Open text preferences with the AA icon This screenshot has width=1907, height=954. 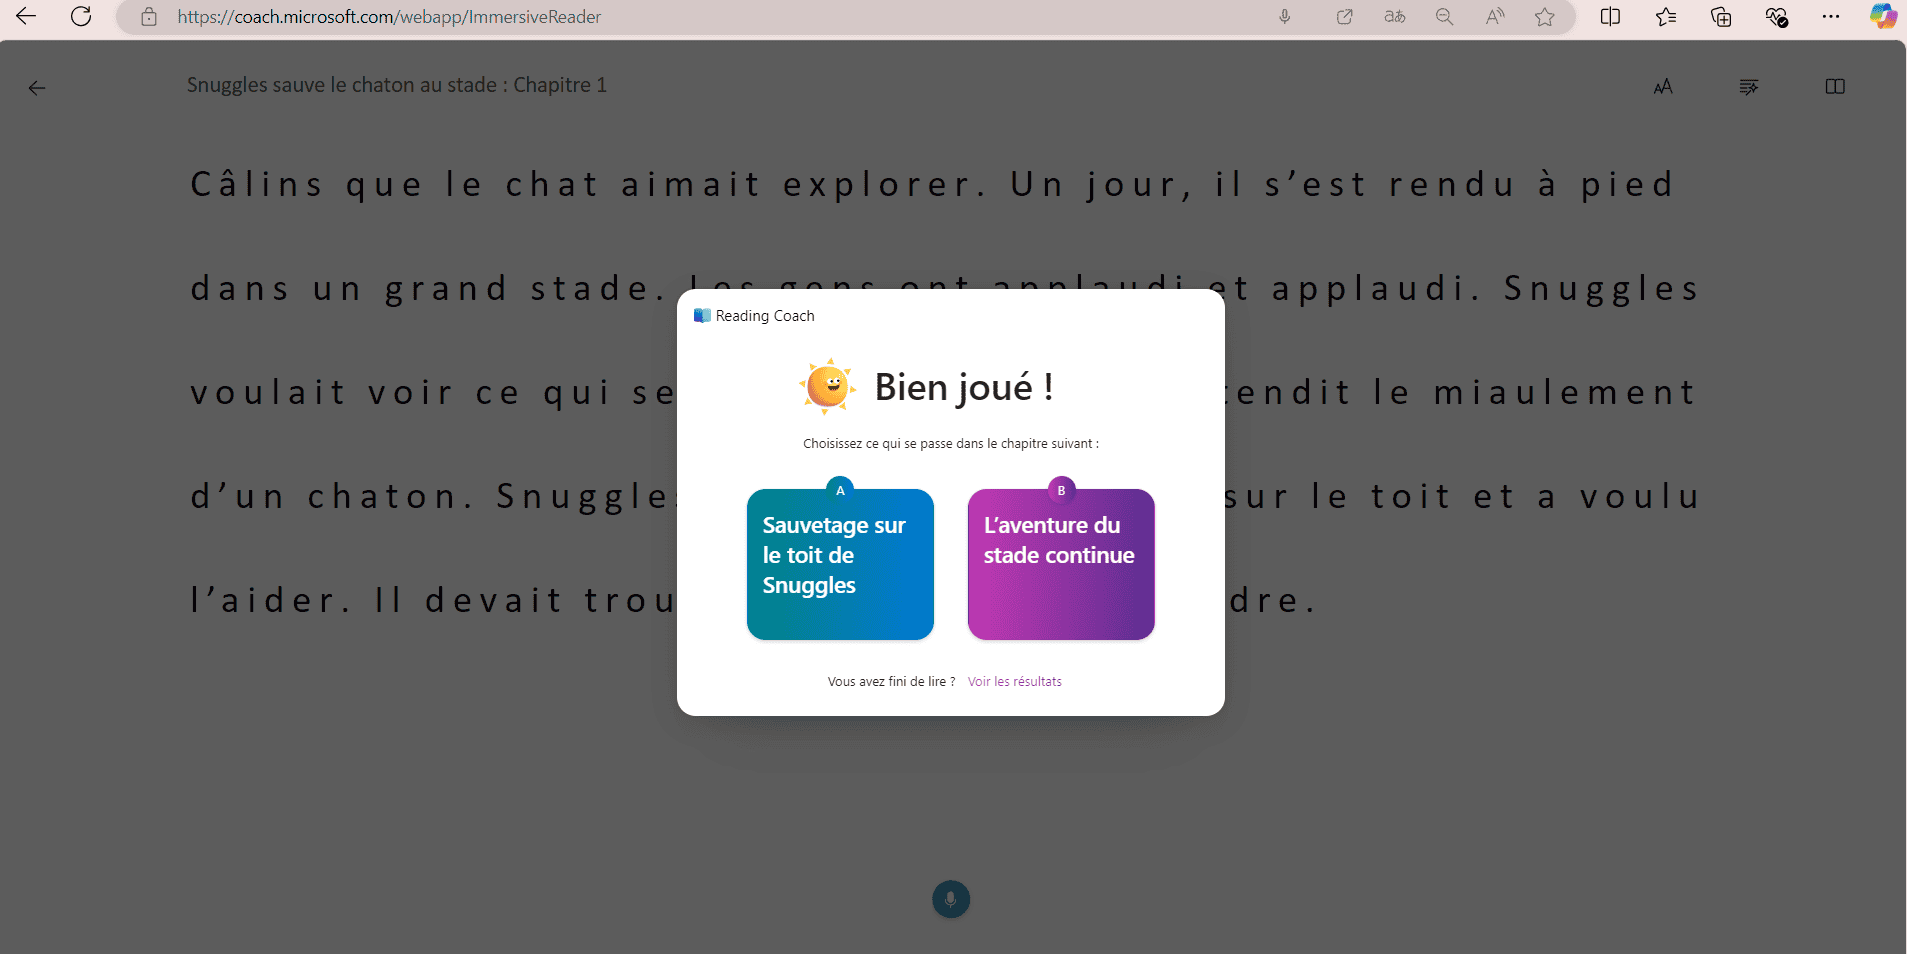pyautogui.click(x=1663, y=87)
